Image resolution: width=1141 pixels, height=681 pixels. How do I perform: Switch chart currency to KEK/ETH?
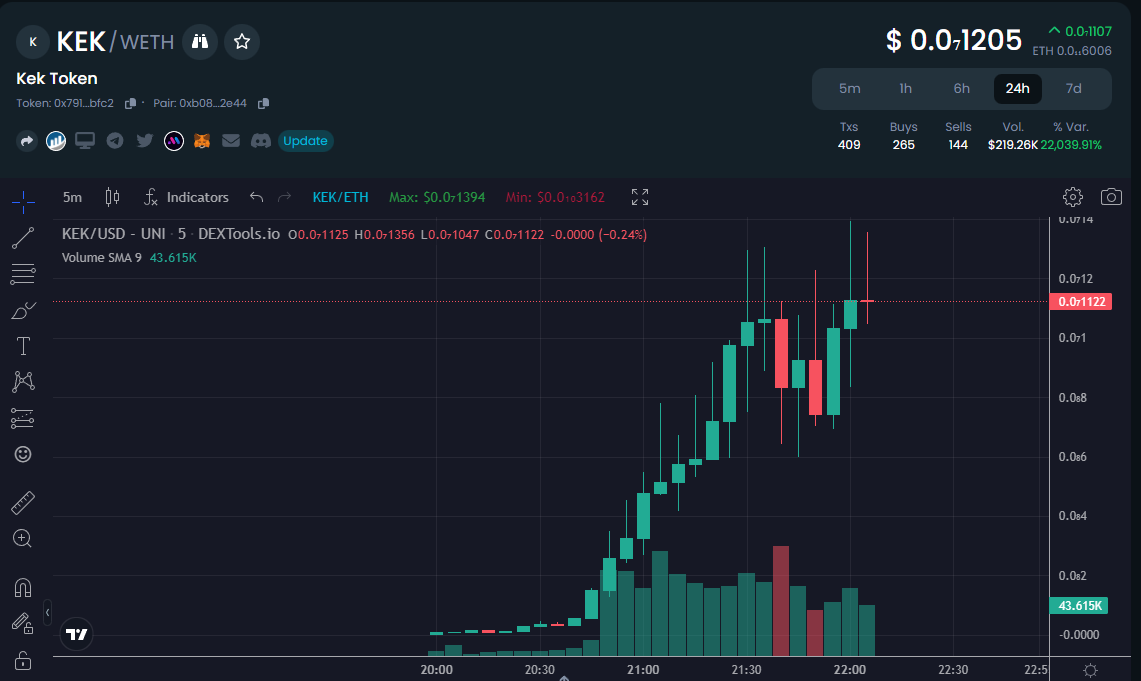point(340,197)
